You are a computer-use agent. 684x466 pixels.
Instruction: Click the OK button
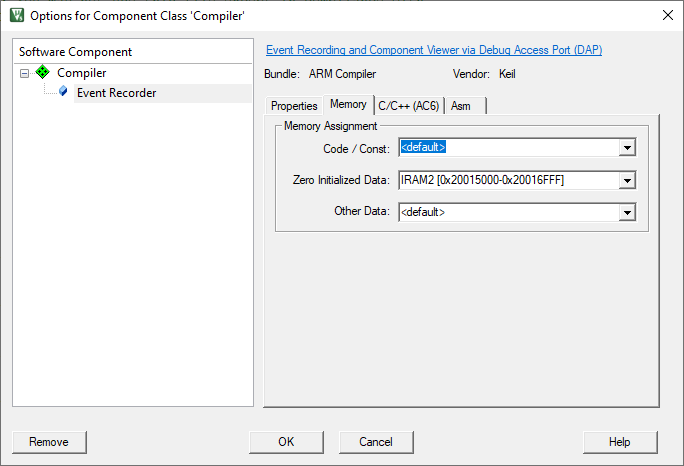(286, 442)
